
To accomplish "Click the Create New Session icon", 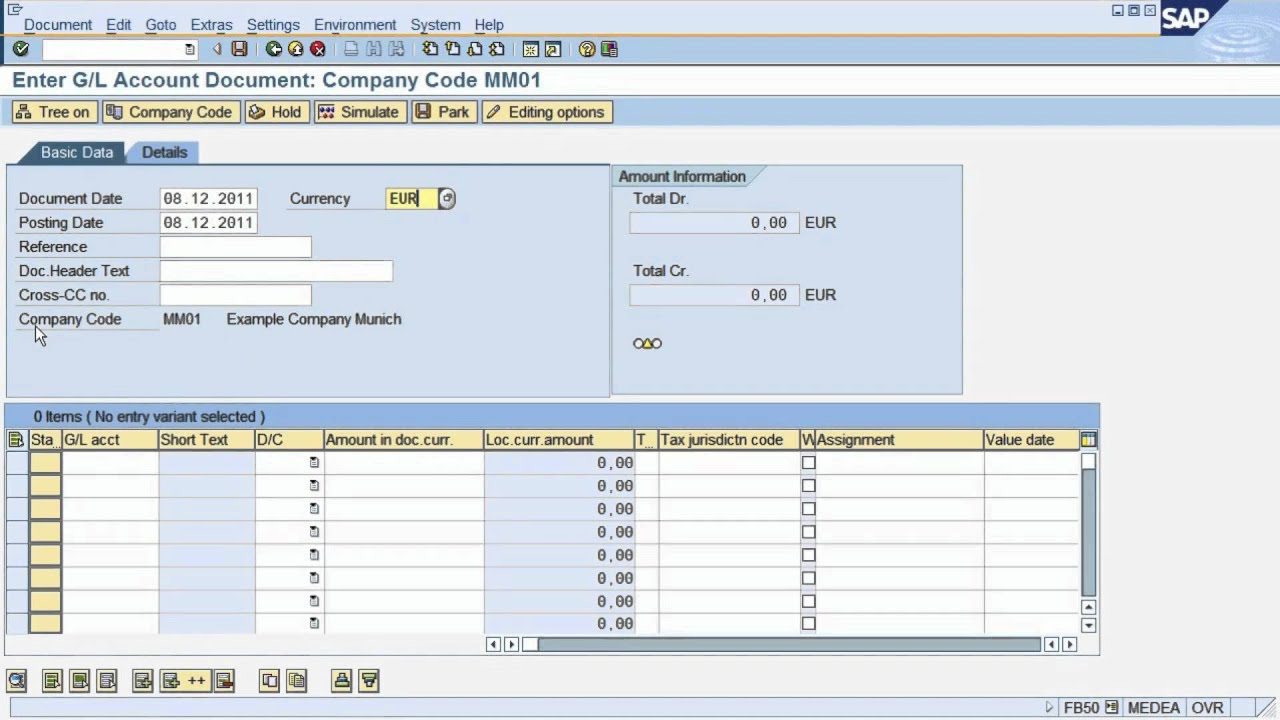I will point(530,49).
